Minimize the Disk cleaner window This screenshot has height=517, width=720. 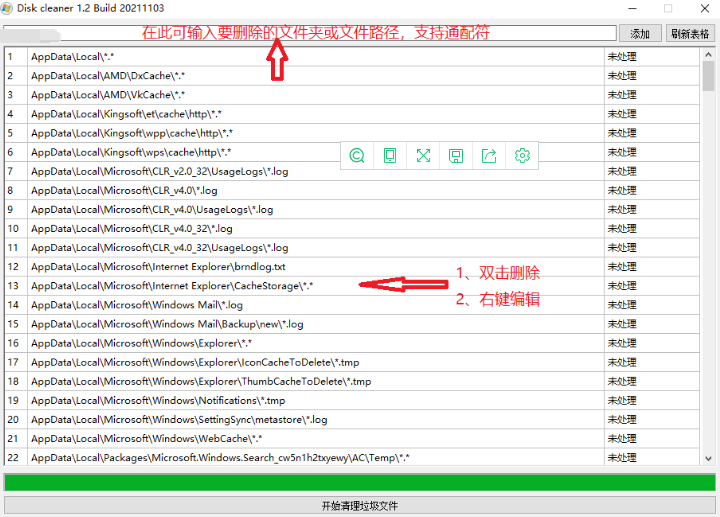pos(632,8)
